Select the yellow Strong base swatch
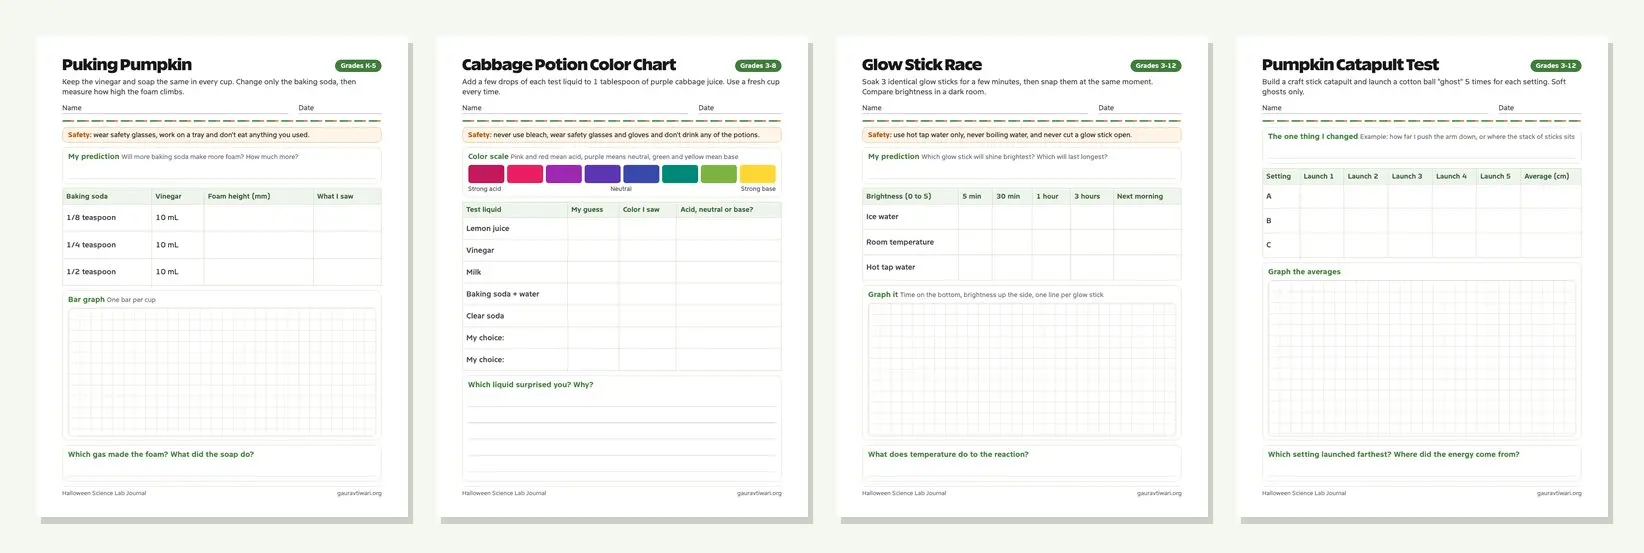Viewport: 1644px width, 553px height. point(757,174)
